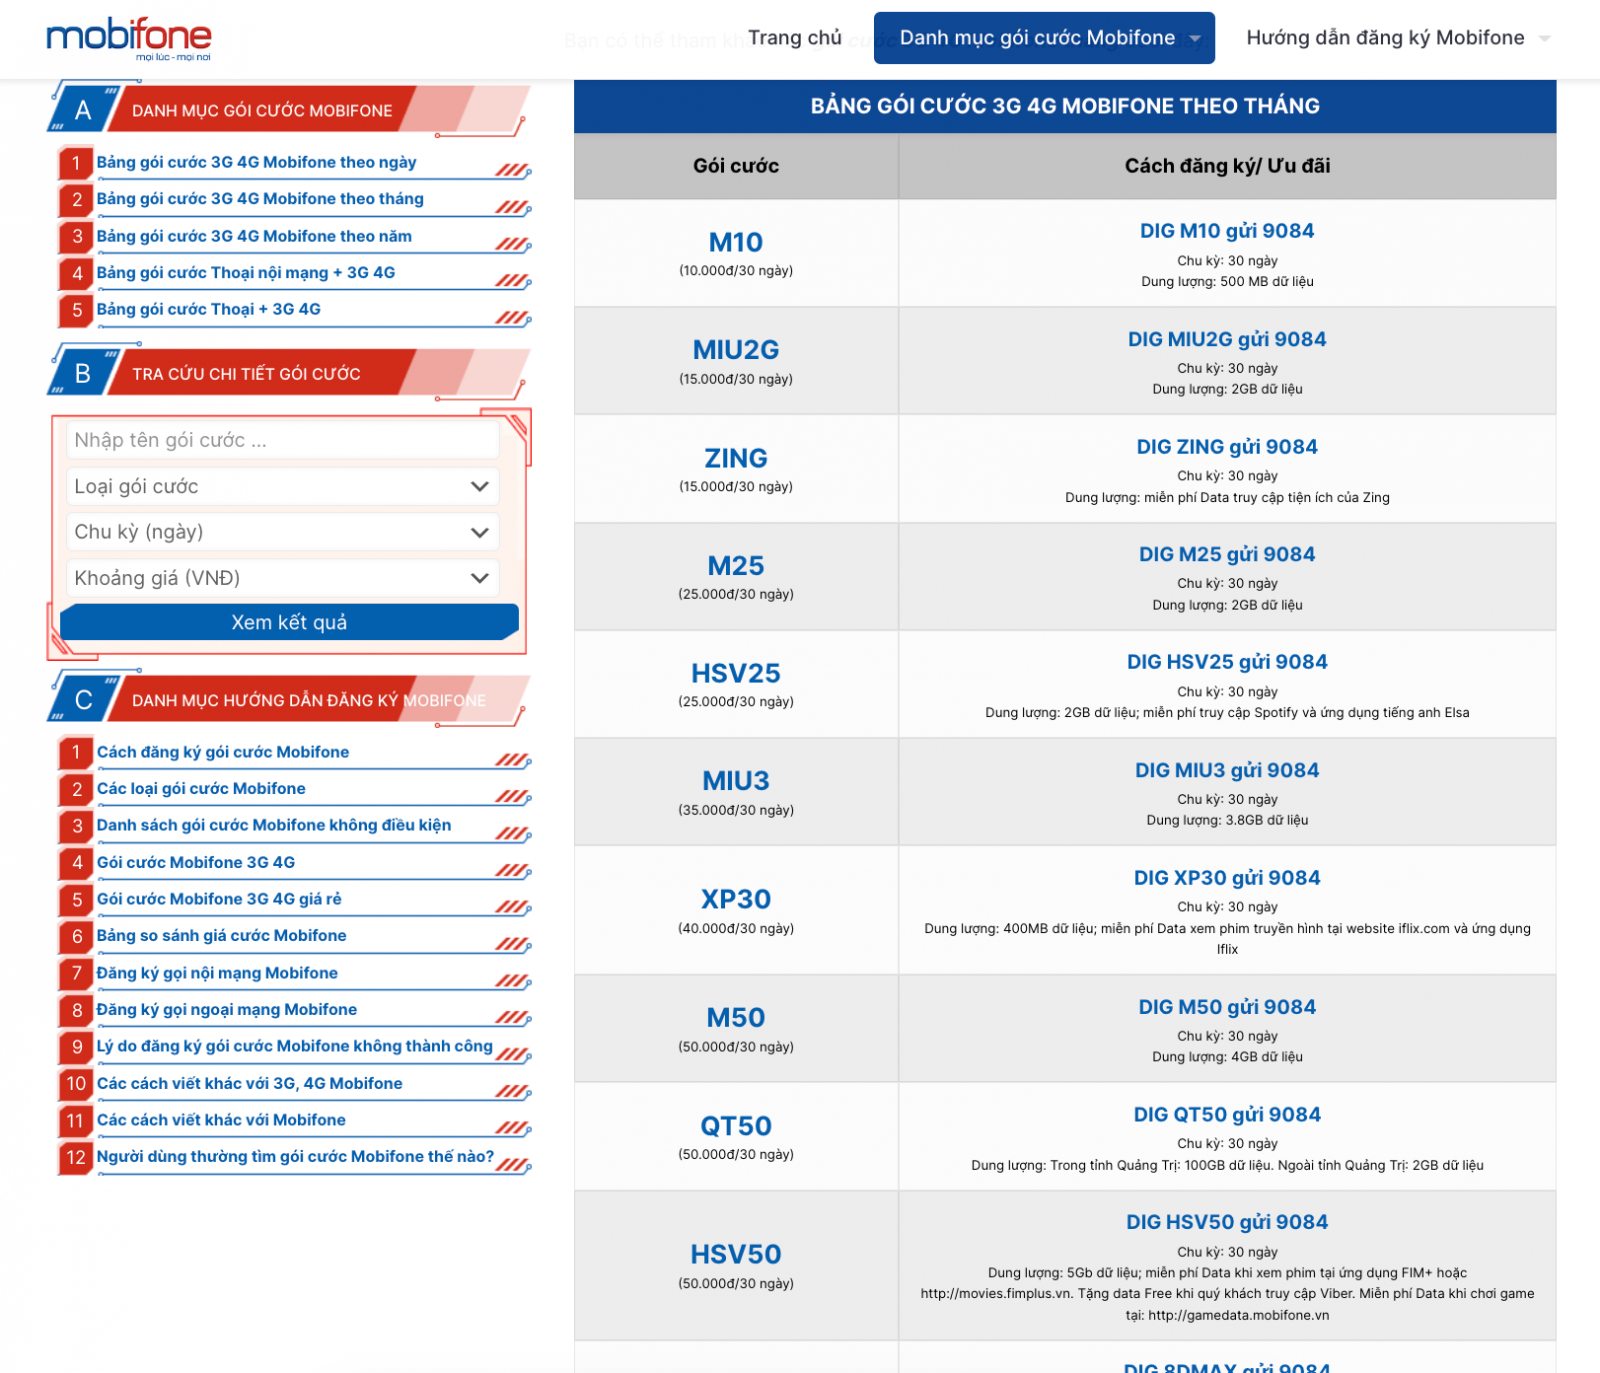Image resolution: width=1600 pixels, height=1373 pixels.
Task: Open the Chu kỳ (ngày) dropdown
Action: [x=283, y=532]
